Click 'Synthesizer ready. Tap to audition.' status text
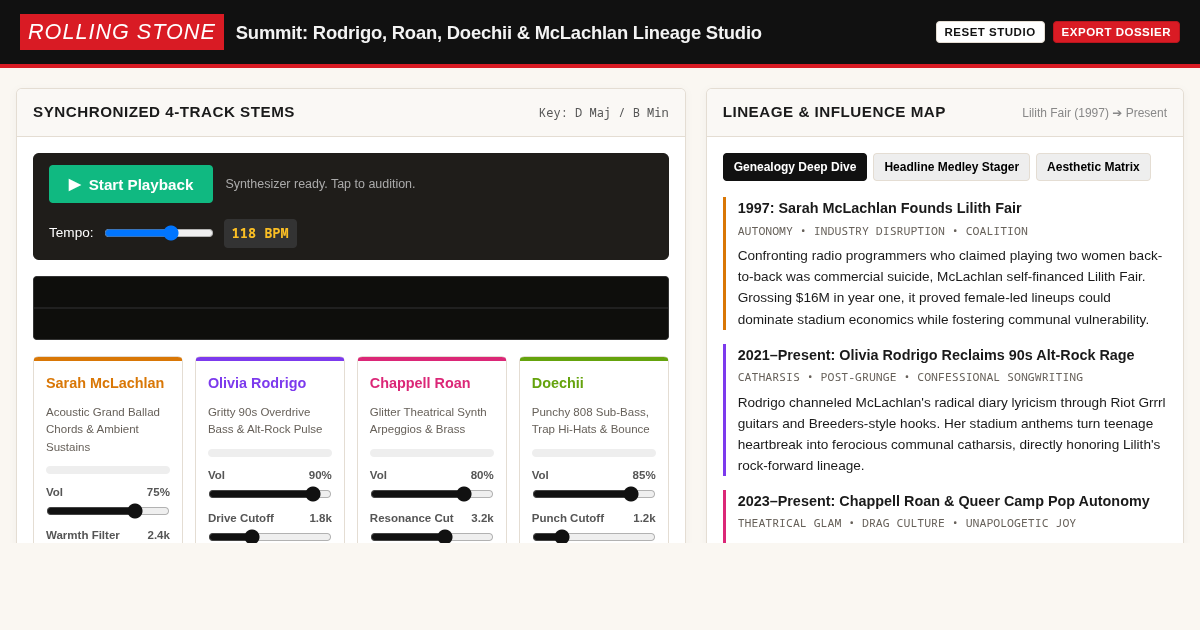This screenshot has width=1200, height=630. (320, 184)
